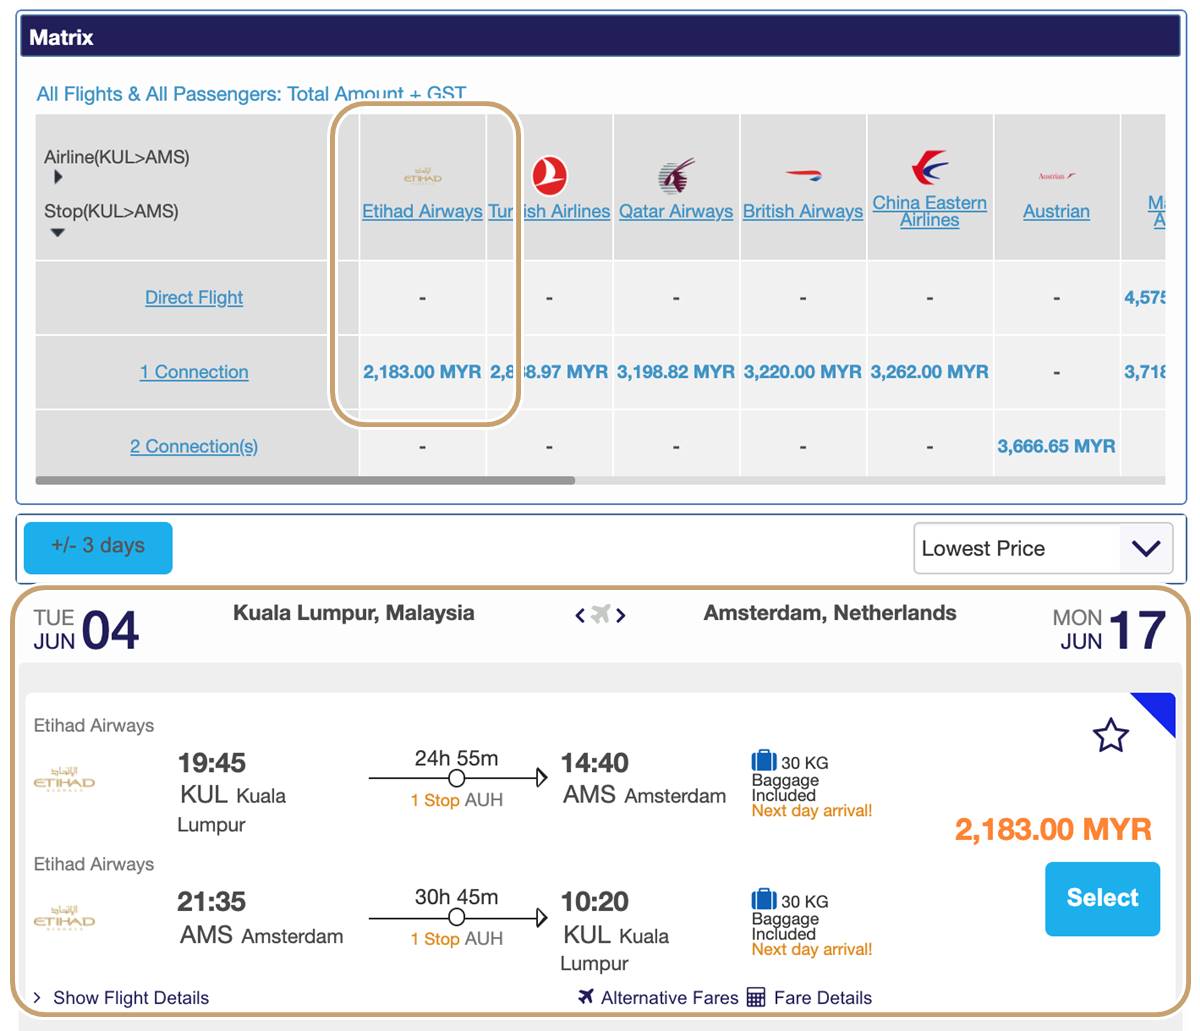This screenshot has height=1031, width=1200.
Task: Click the Etihad Airways logo in matrix
Action: coord(422,176)
